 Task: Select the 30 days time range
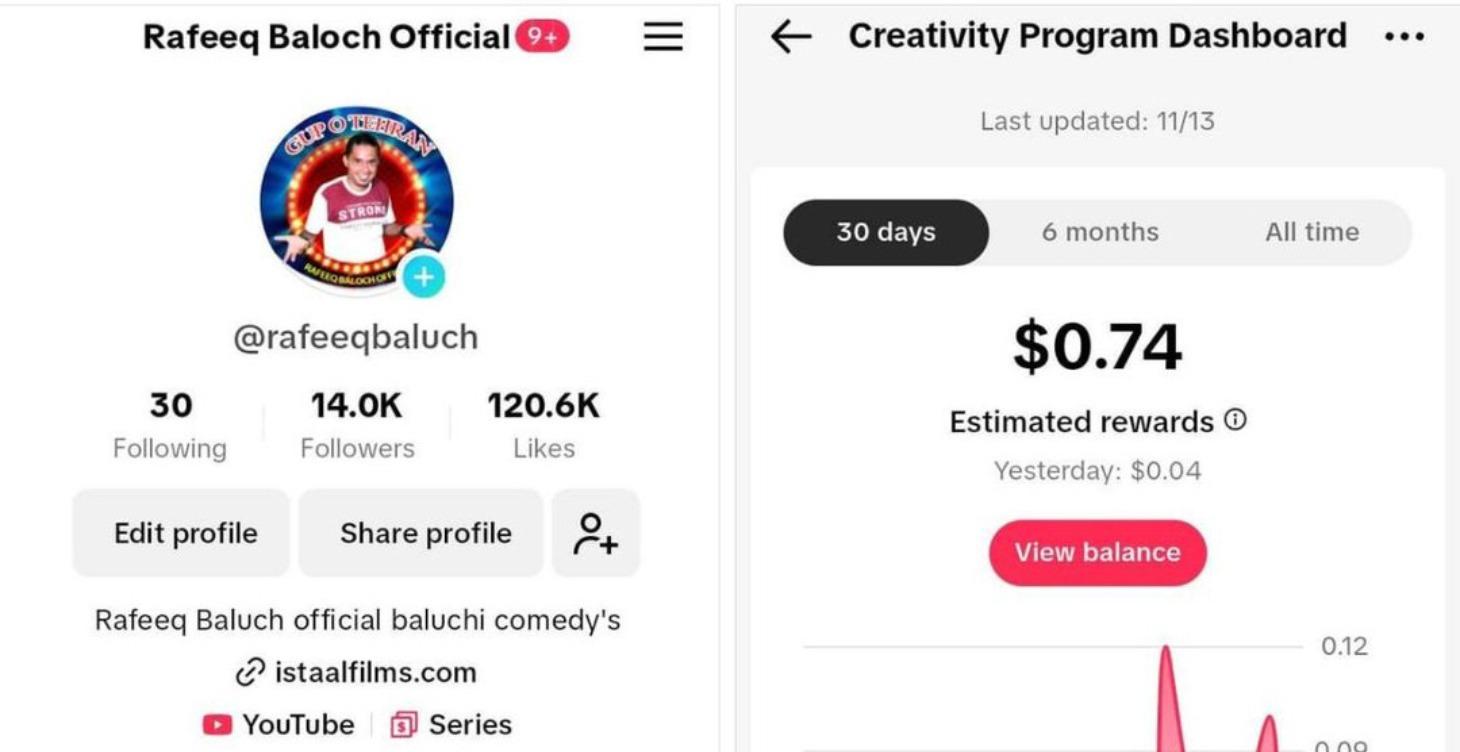[x=886, y=232]
